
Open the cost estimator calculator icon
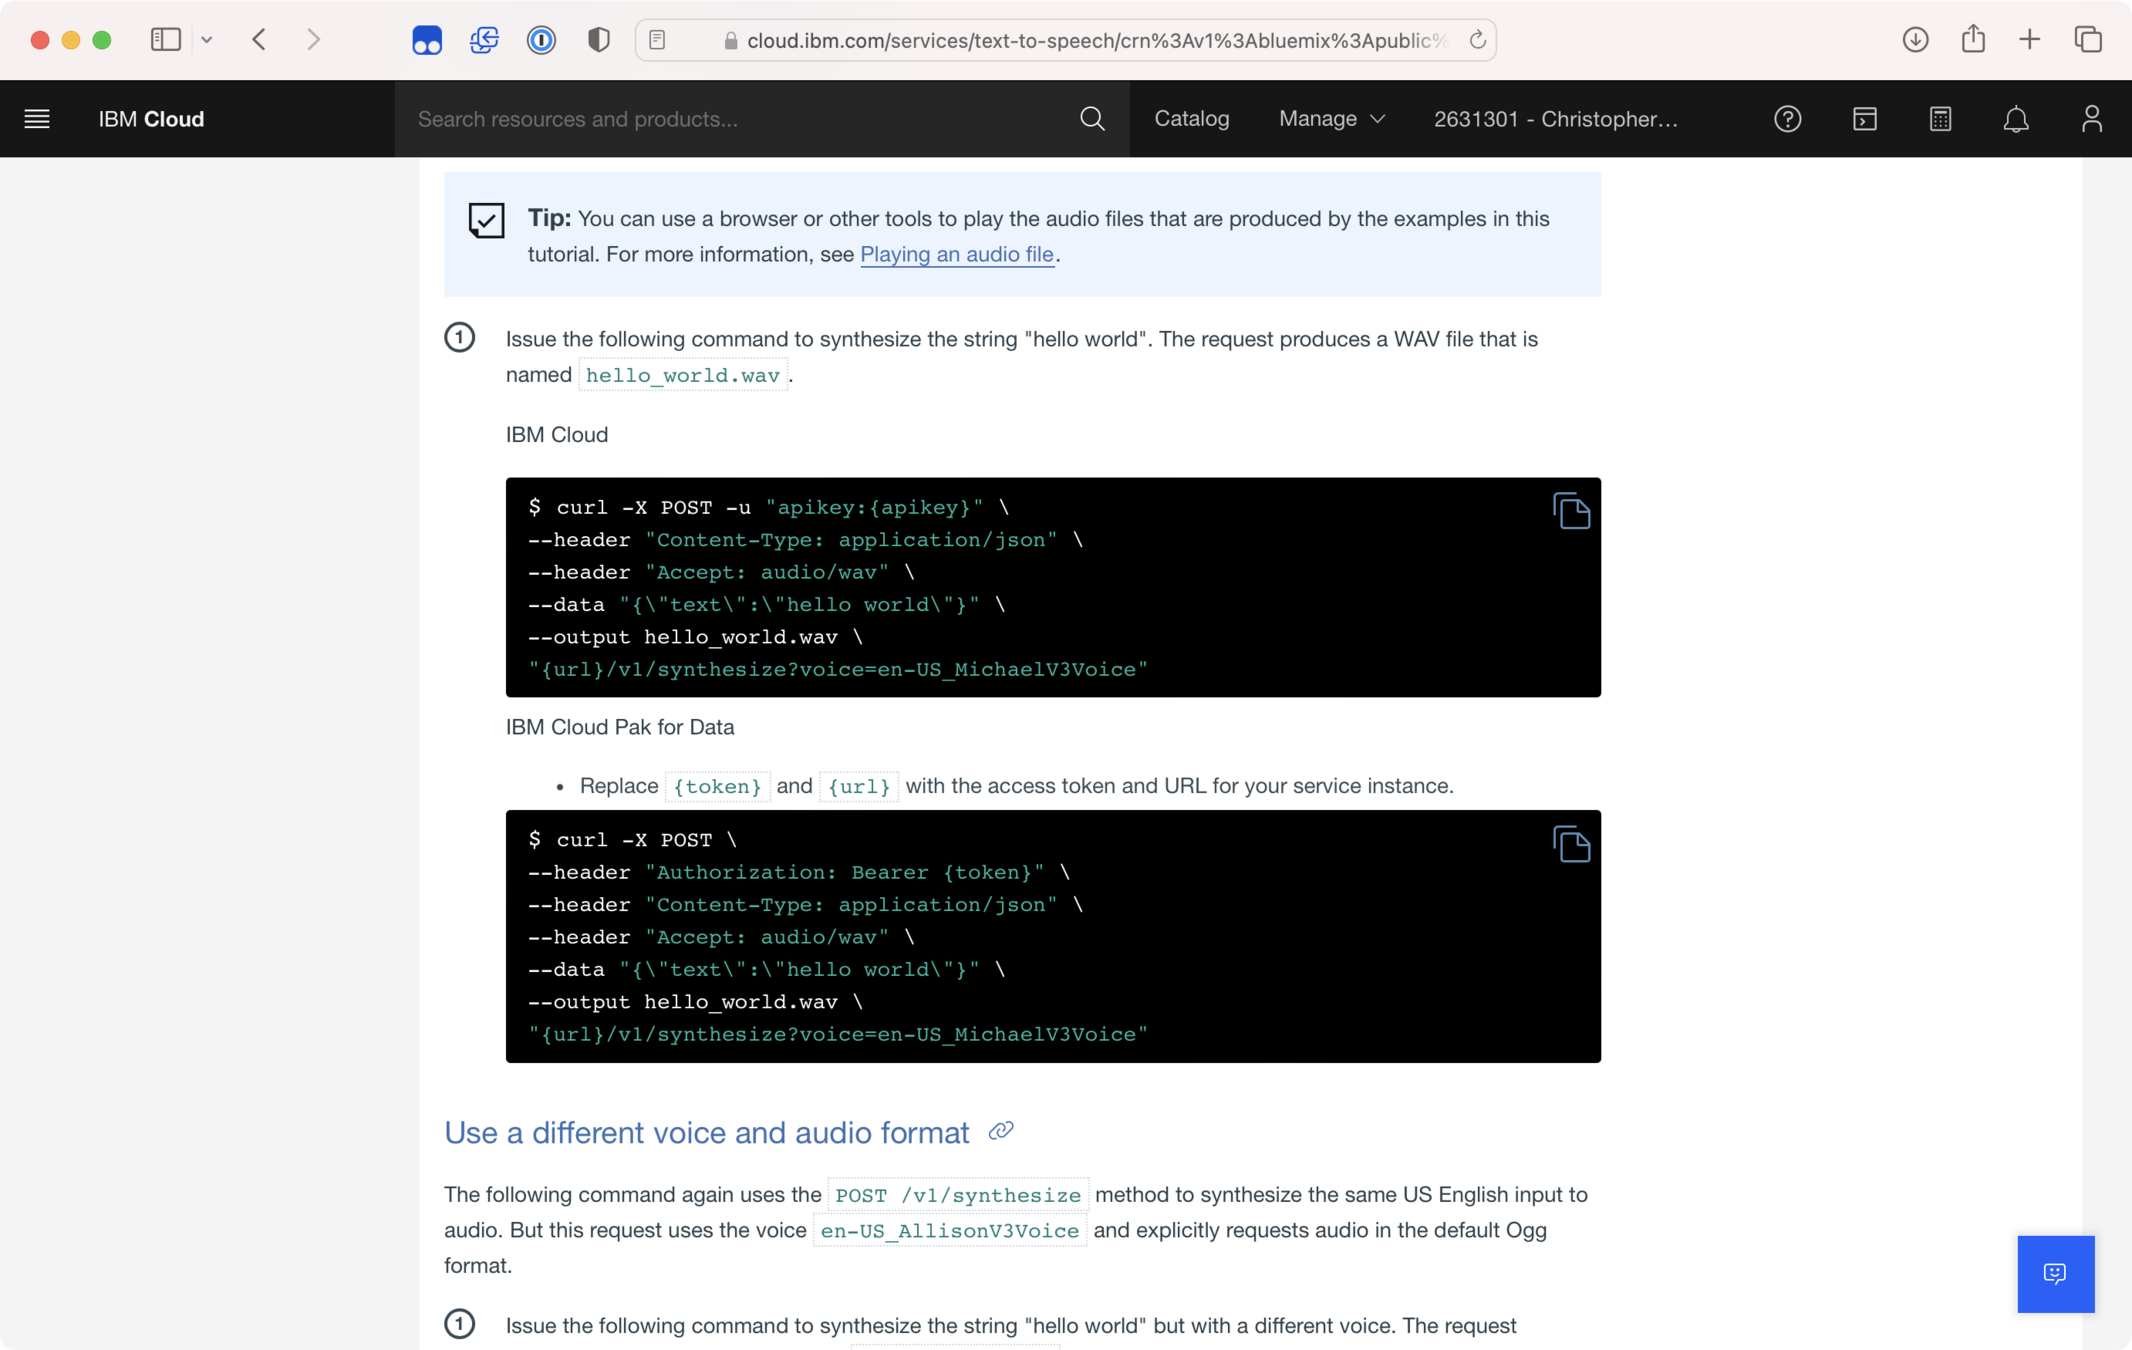click(1940, 119)
